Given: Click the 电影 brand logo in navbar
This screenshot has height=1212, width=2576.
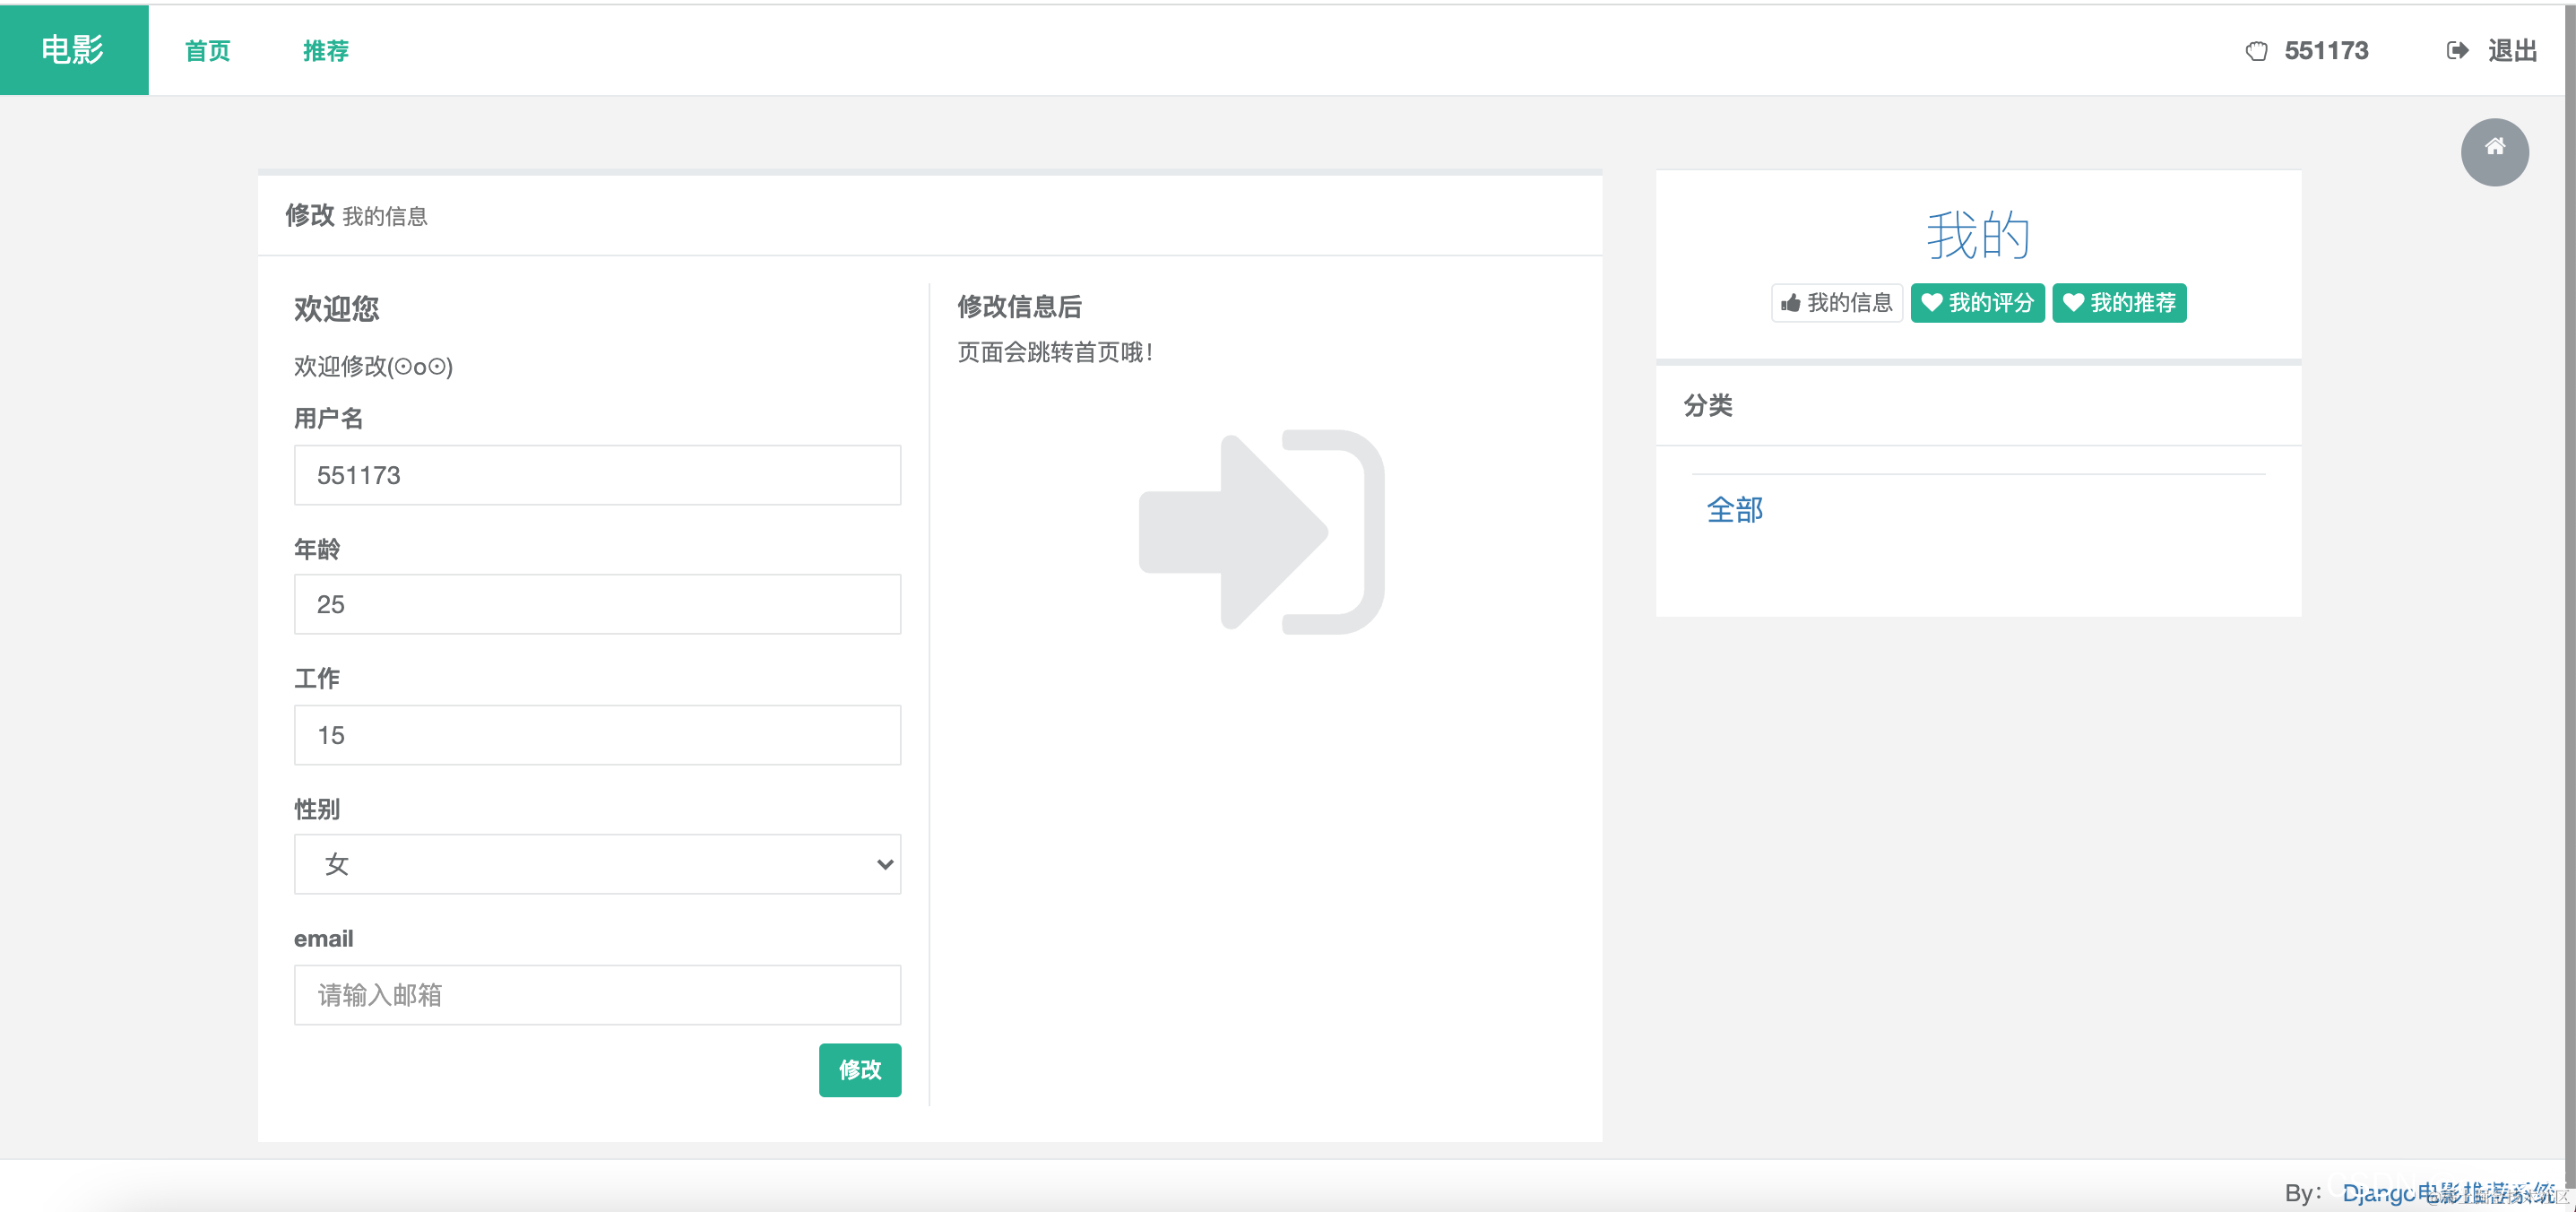Looking at the screenshot, I should coord(71,50).
